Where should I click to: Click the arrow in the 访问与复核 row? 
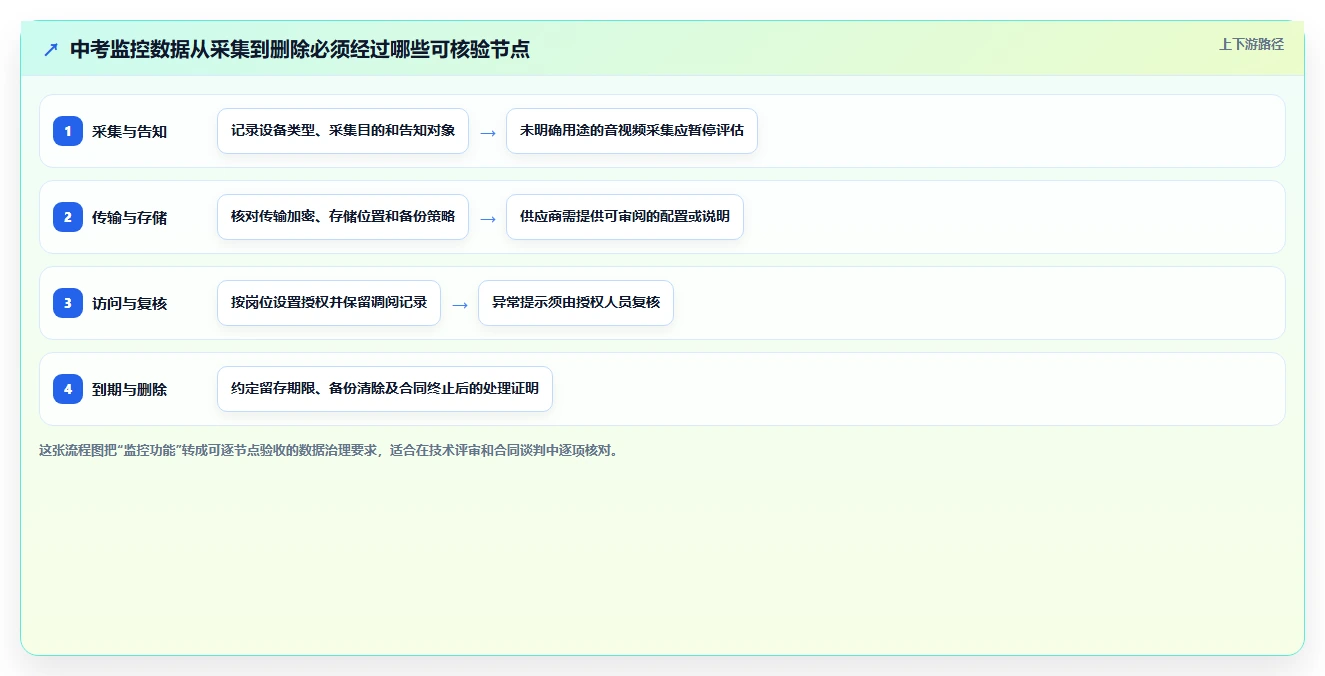pos(460,304)
